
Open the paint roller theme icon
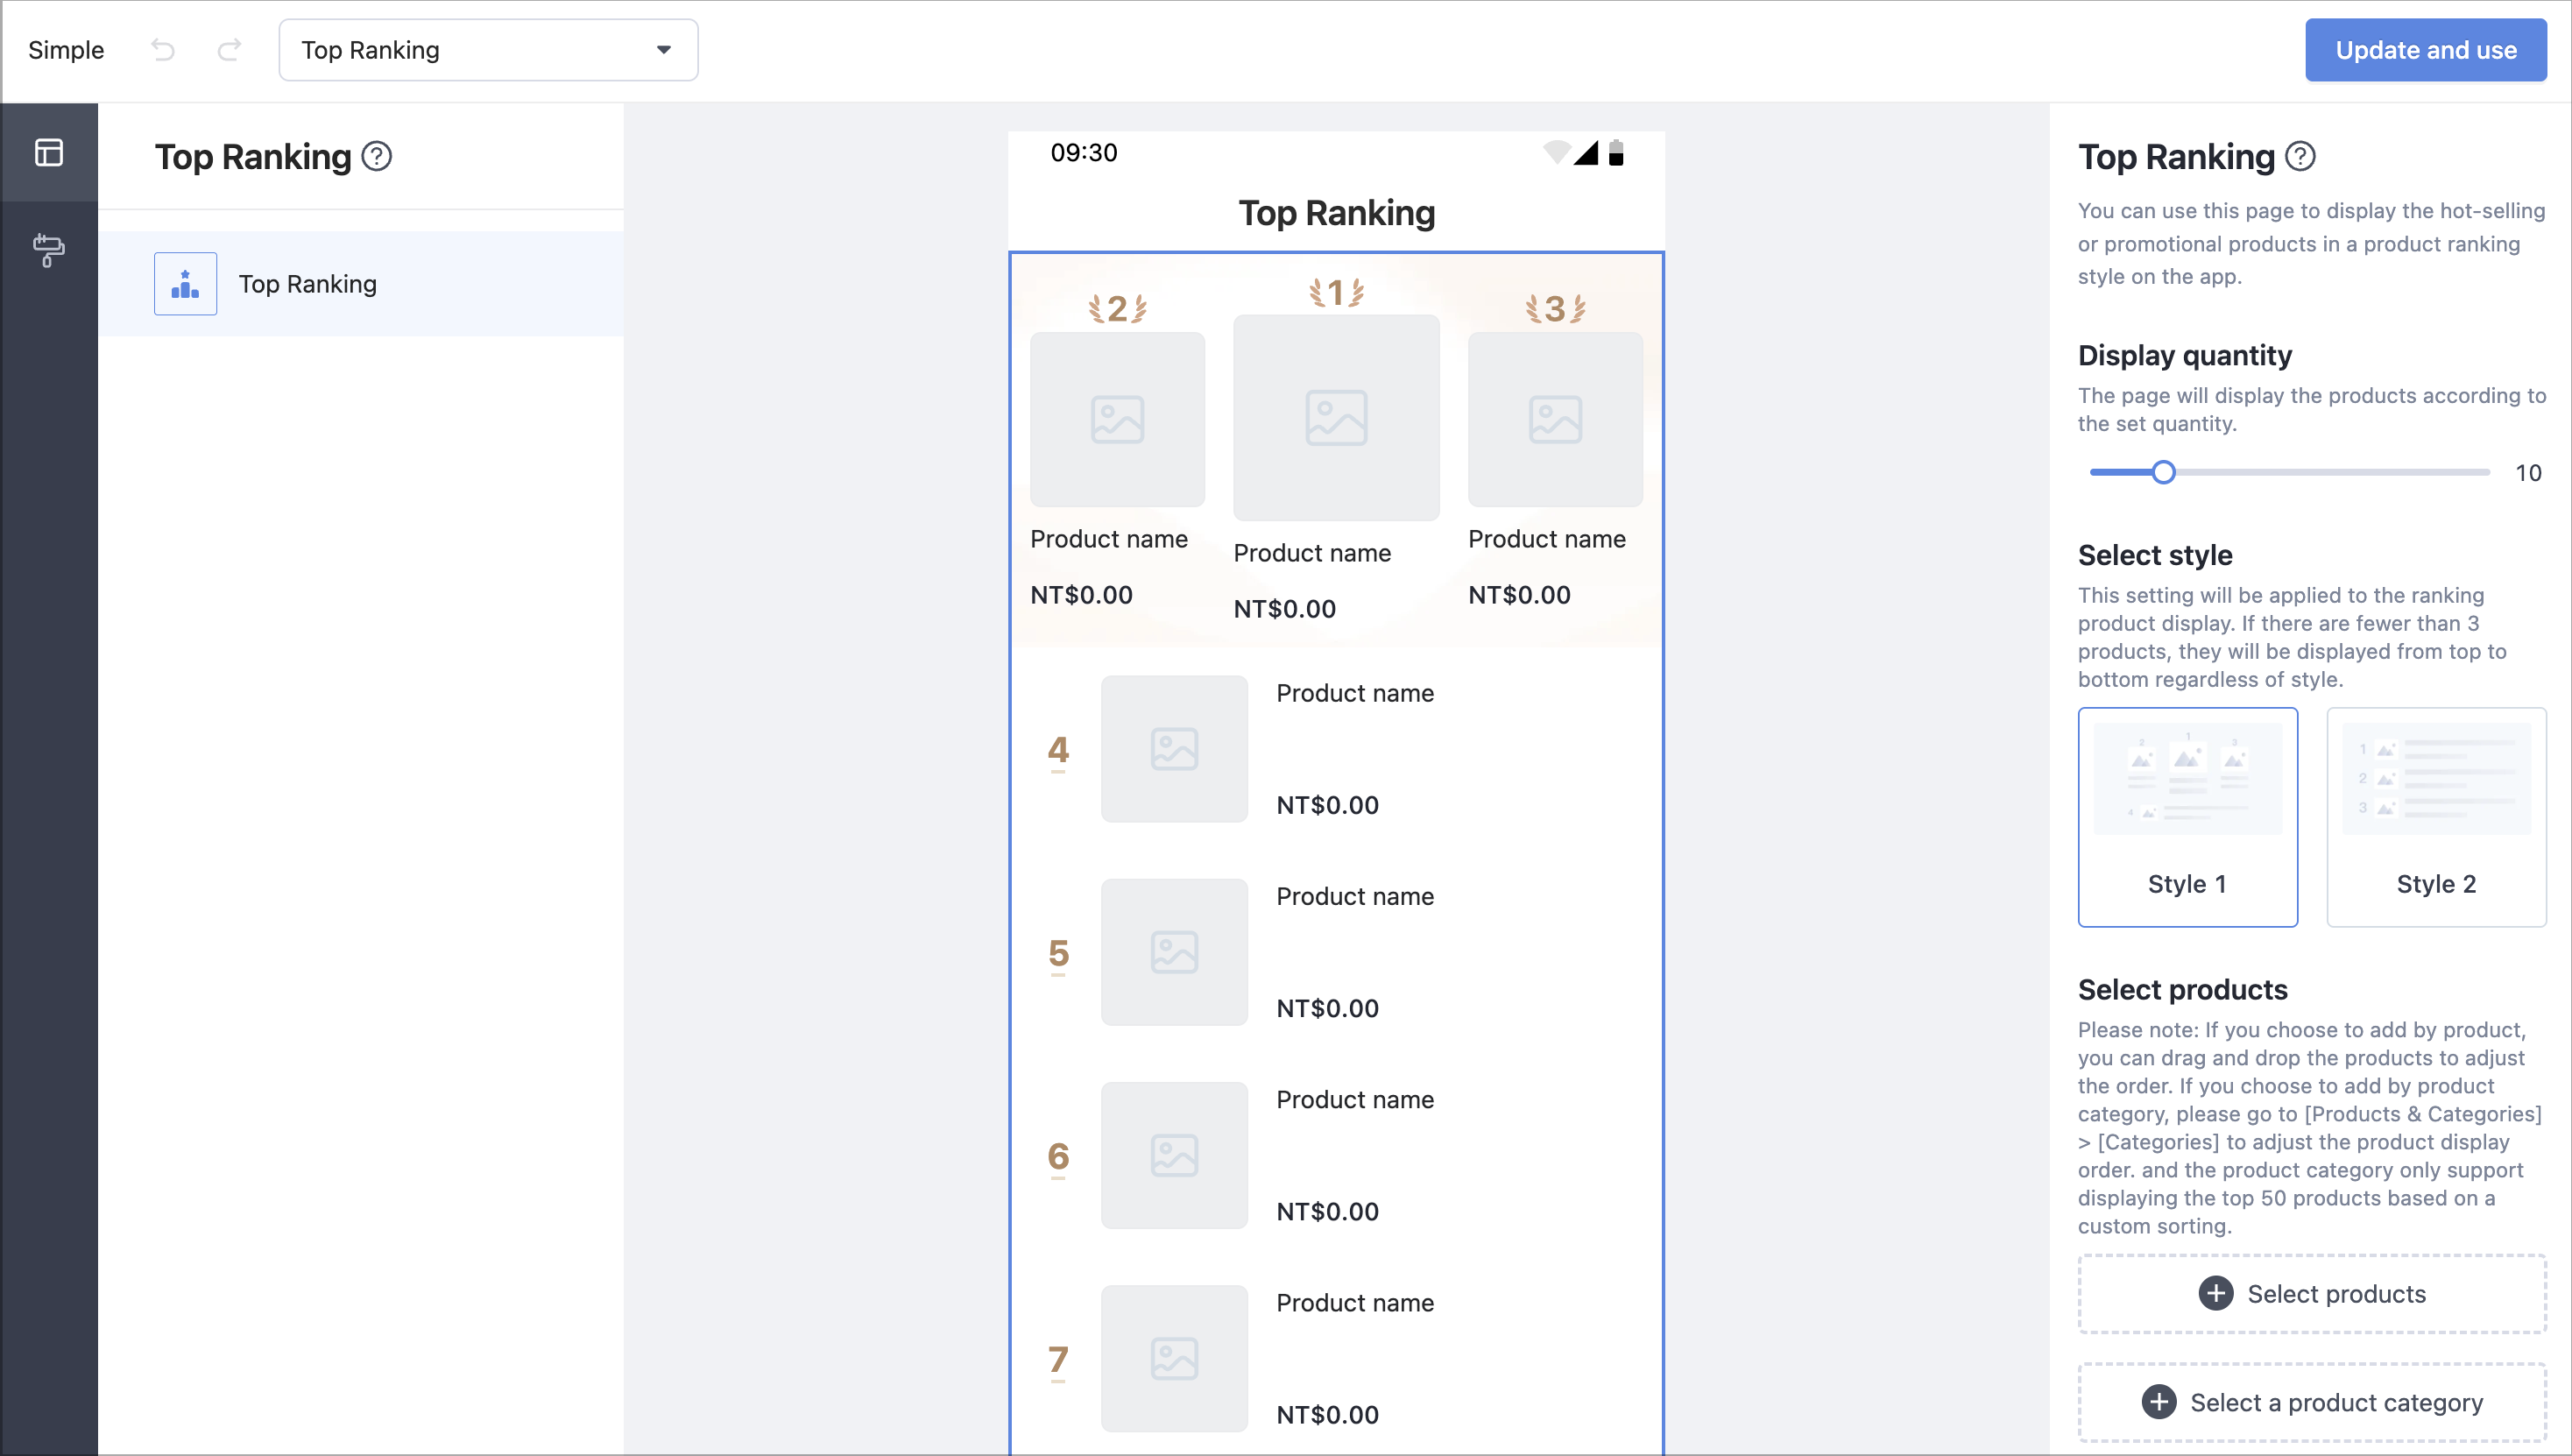49,250
